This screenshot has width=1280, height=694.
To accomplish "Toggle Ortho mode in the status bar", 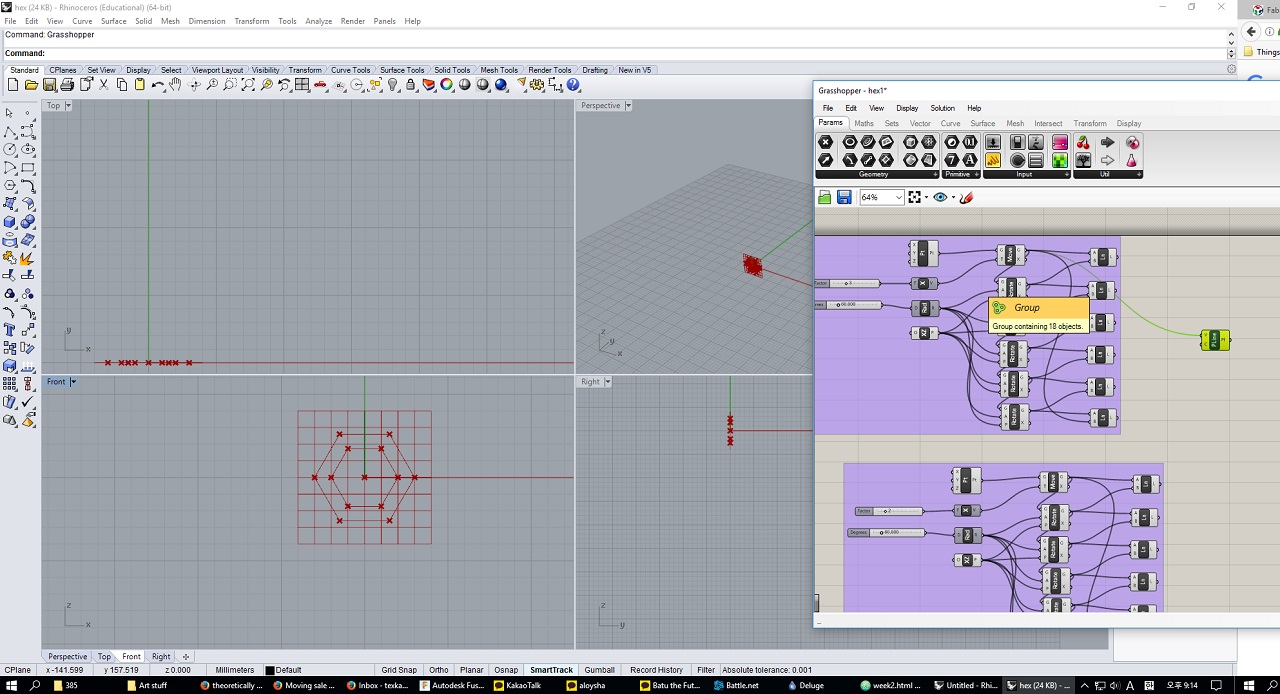I will pyautogui.click(x=438, y=670).
